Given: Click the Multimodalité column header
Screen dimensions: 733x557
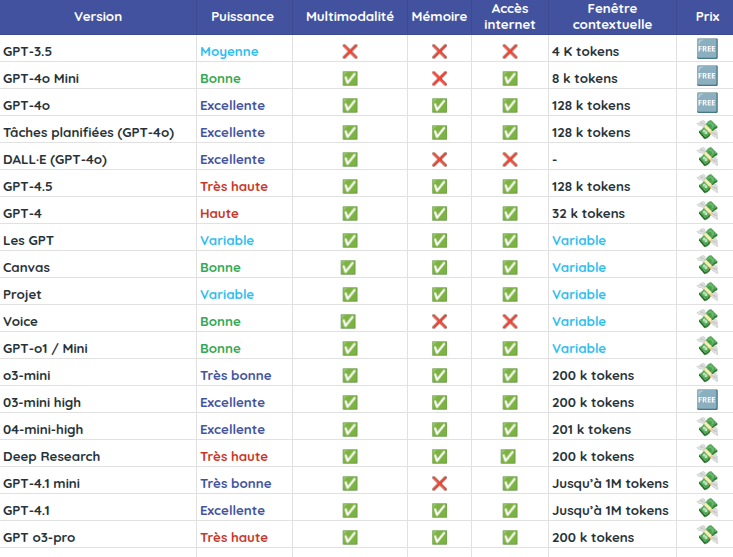Looking at the screenshot, I should (x=350, y=17).
